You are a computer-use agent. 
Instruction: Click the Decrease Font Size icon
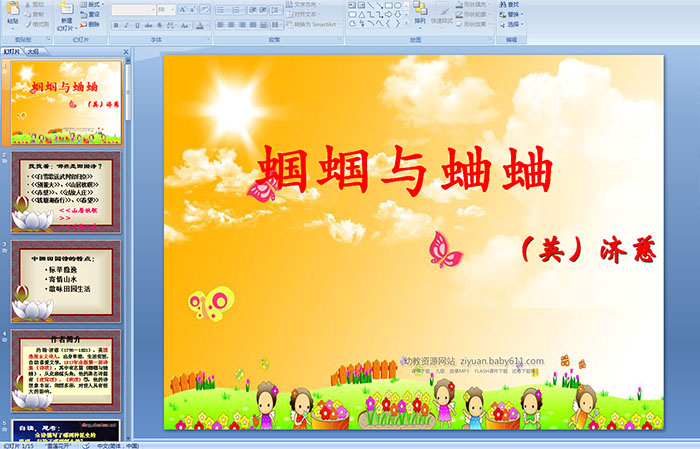pos(192,9)
